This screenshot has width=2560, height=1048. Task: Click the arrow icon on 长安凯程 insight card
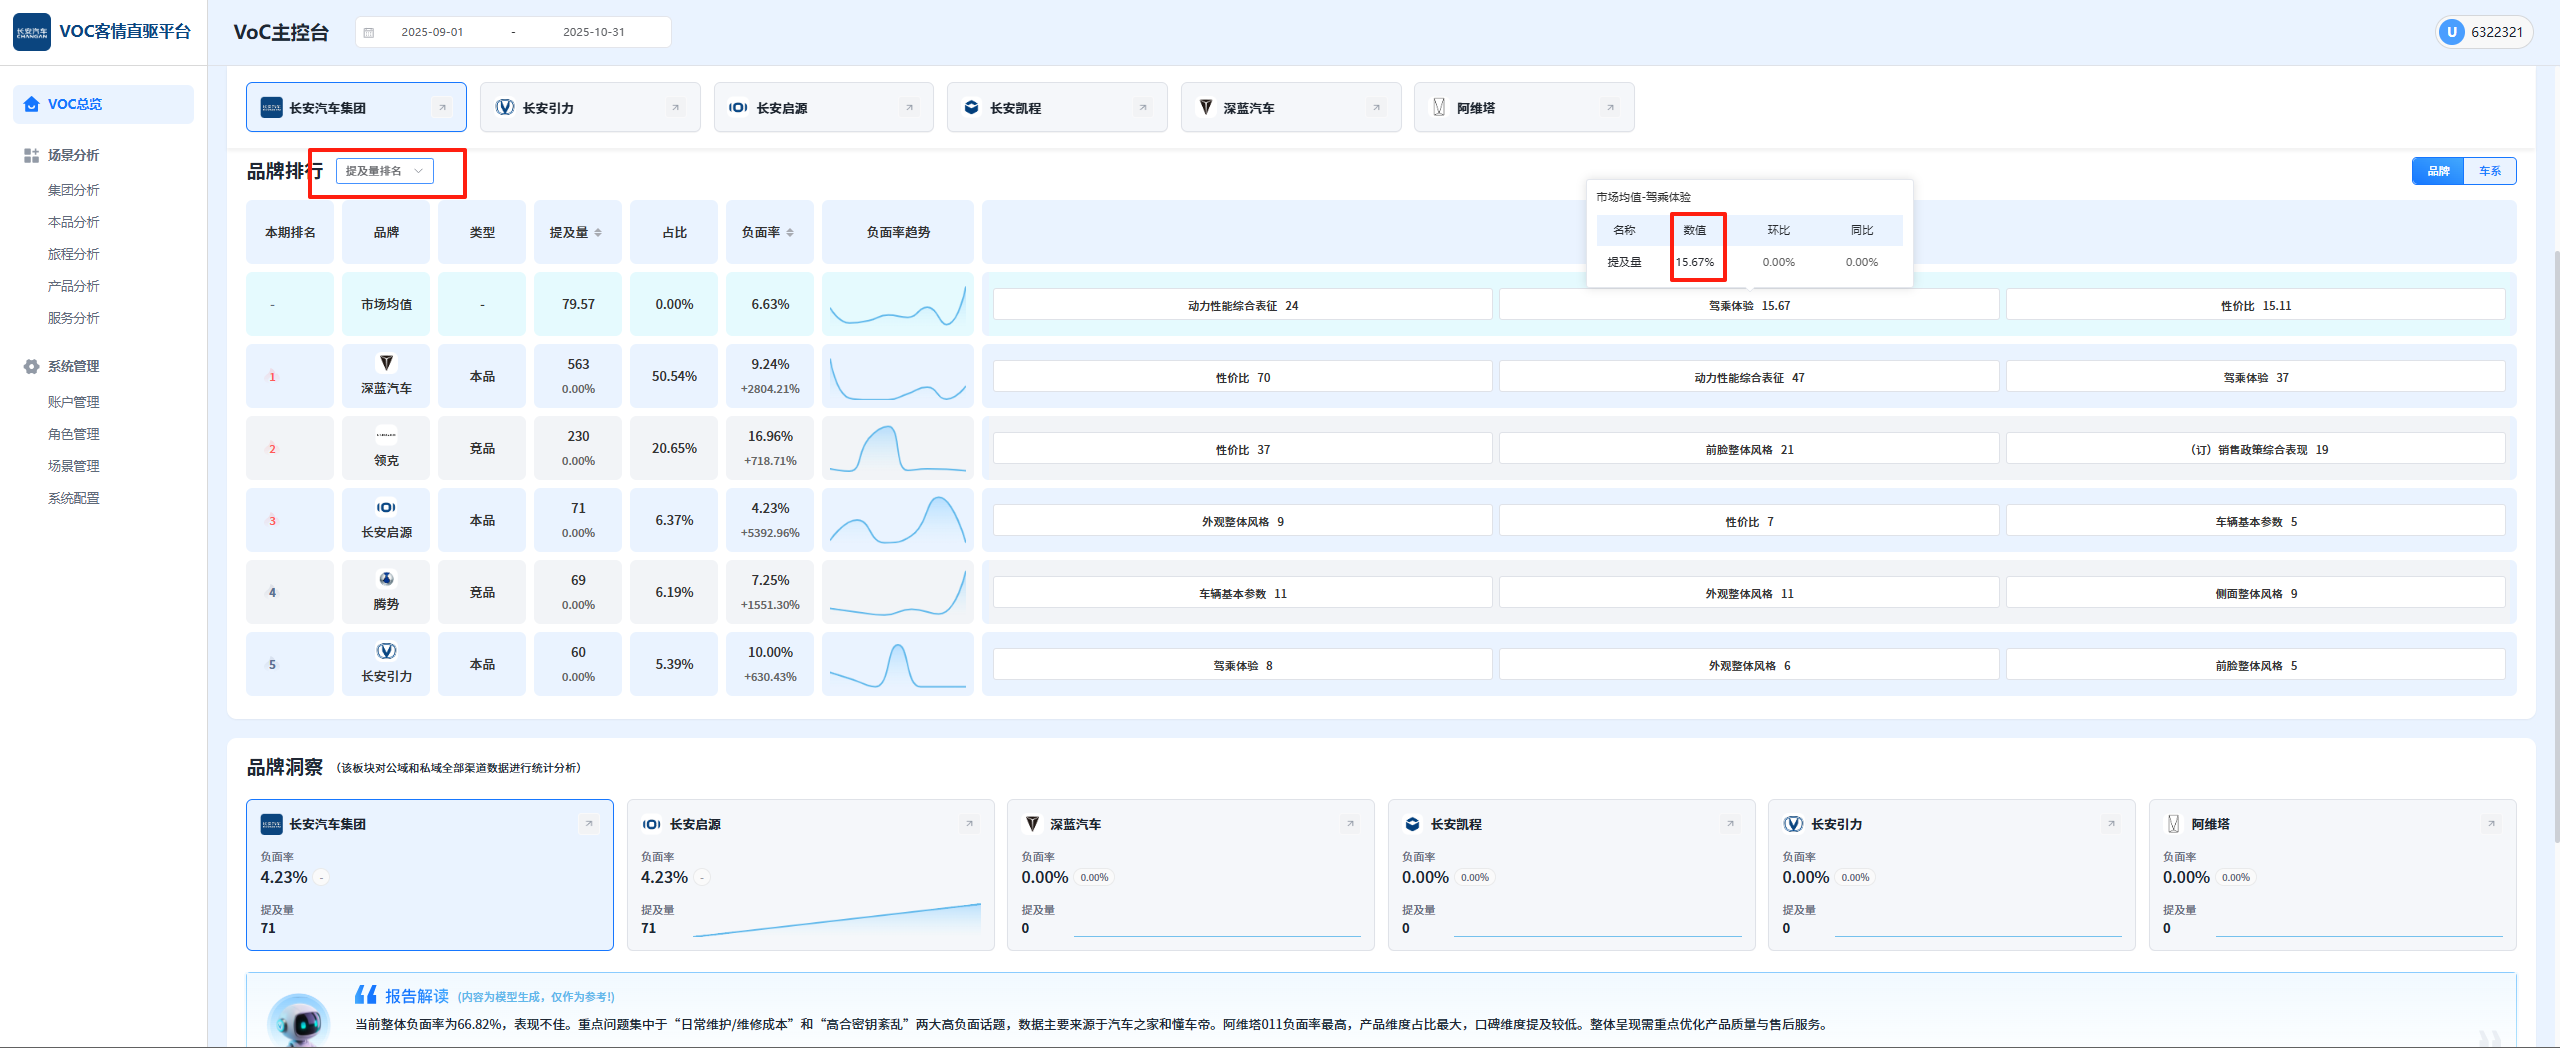click(x=1730, y=824)
